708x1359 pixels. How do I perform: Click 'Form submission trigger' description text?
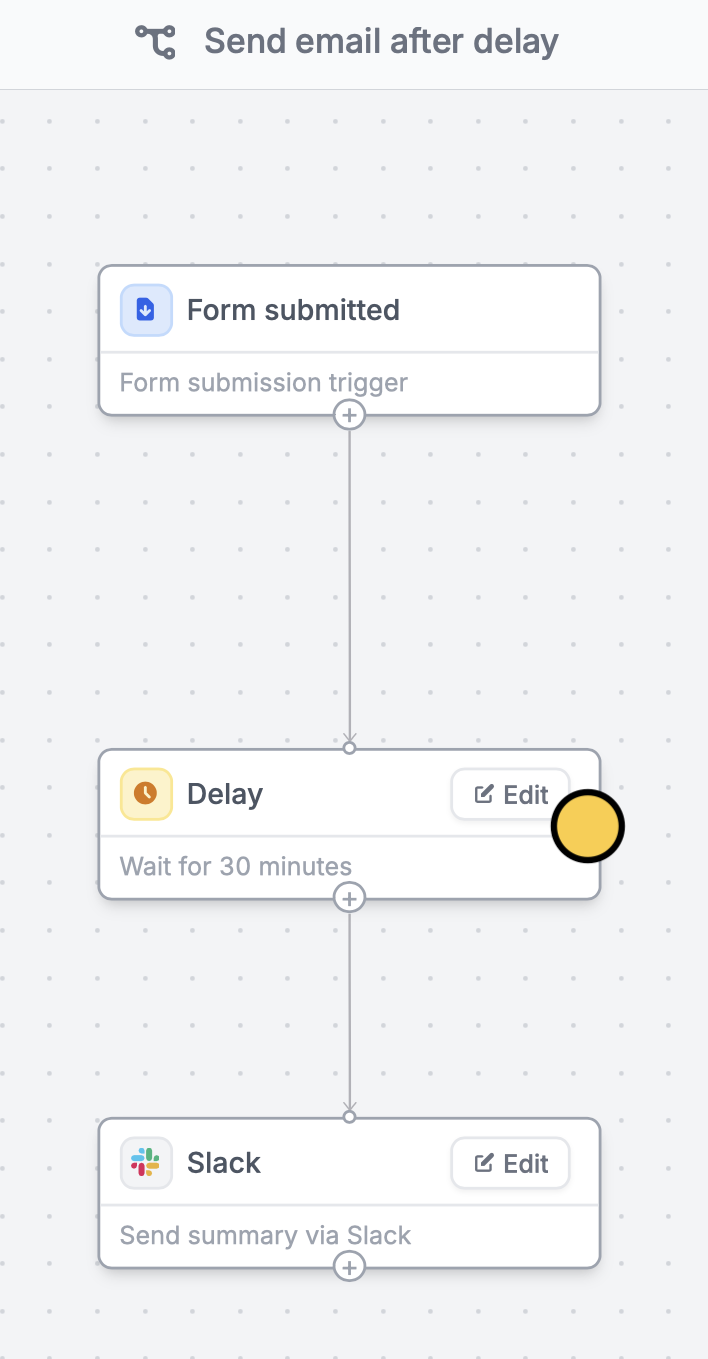coord(264,383)
